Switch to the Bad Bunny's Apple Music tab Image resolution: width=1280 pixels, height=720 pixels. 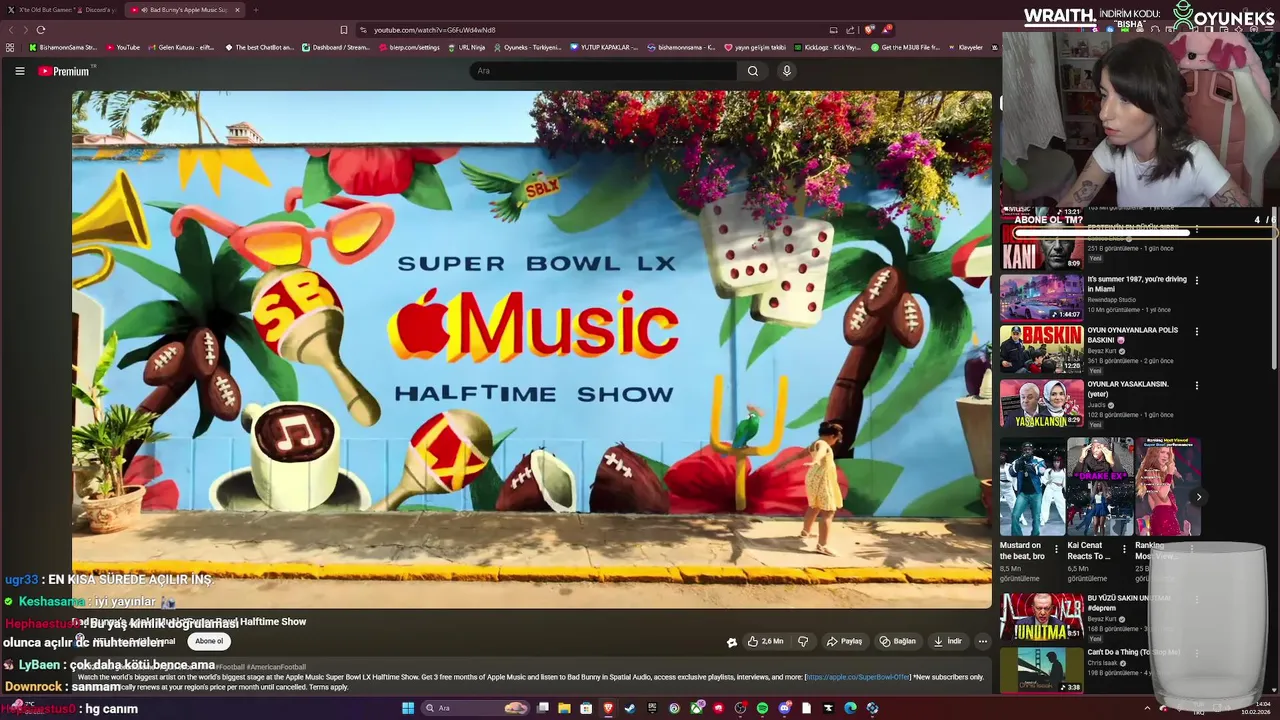pos(183,10)
